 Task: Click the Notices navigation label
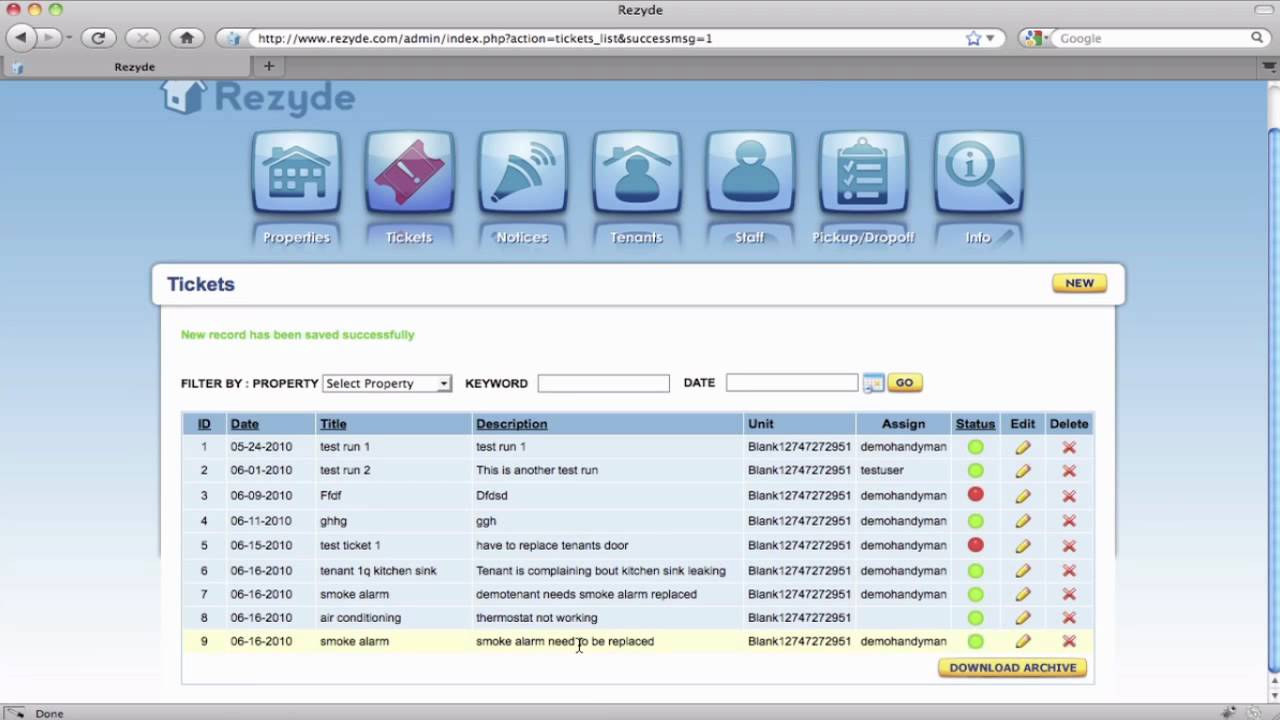(522, 237)
